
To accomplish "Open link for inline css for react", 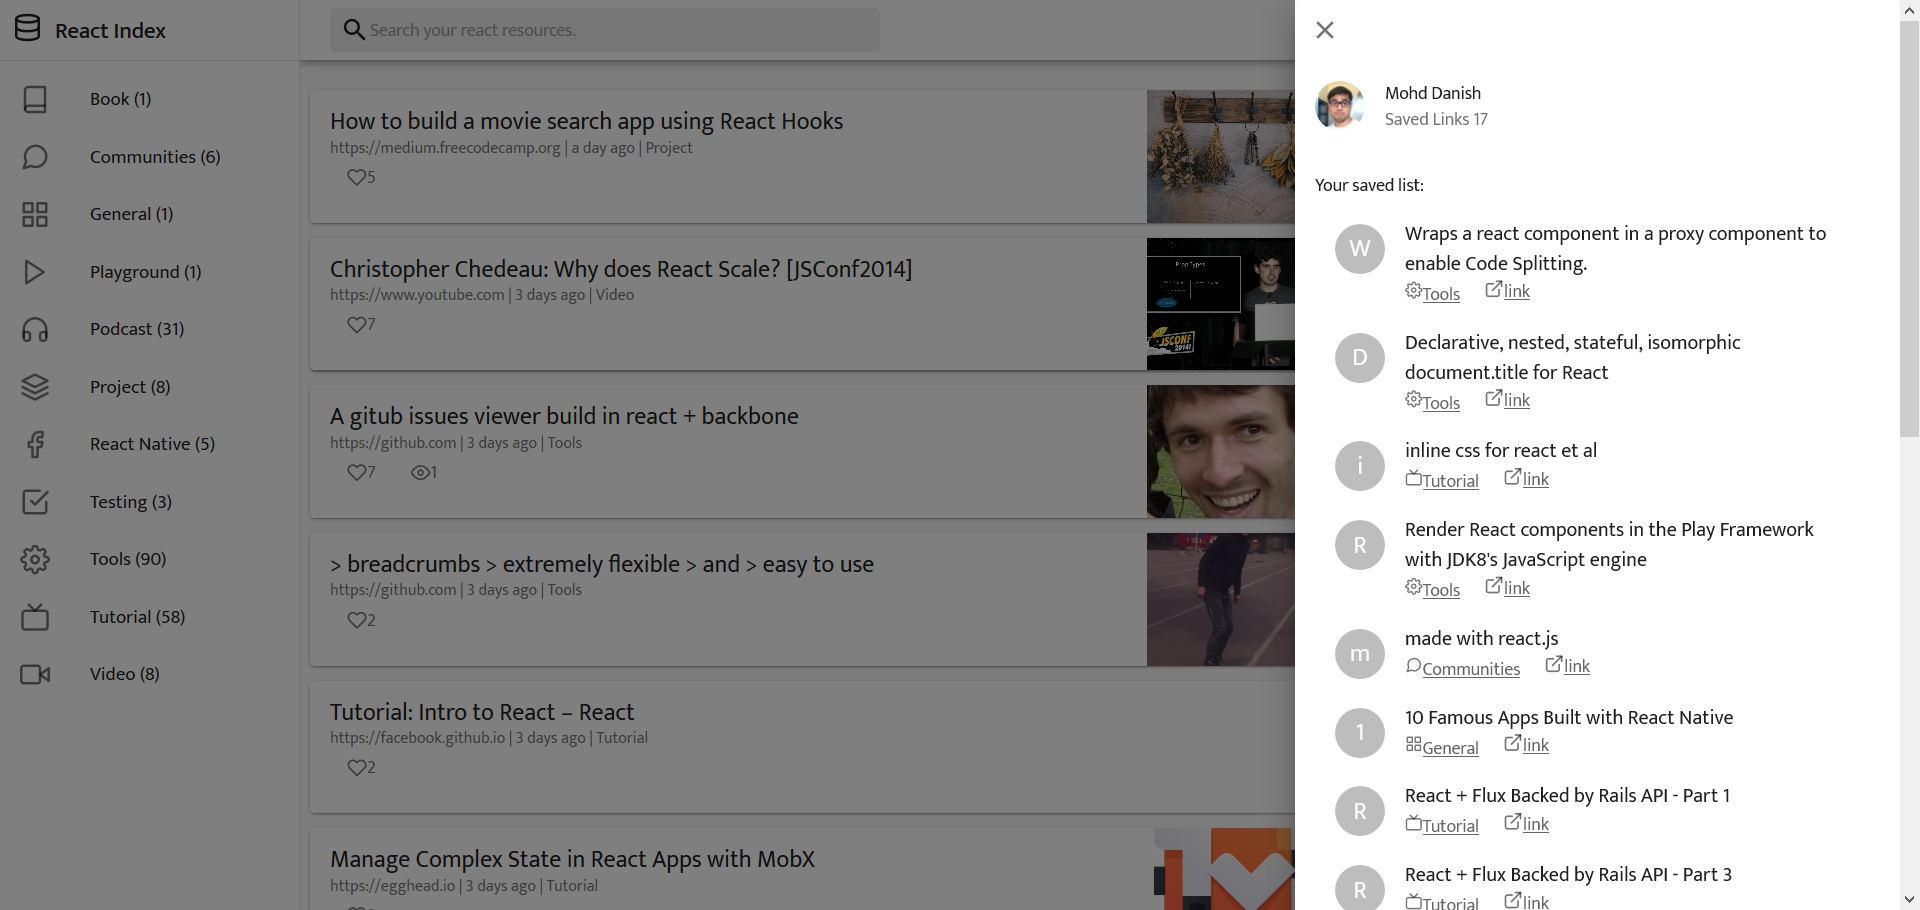I will [x=1527, y=479].
